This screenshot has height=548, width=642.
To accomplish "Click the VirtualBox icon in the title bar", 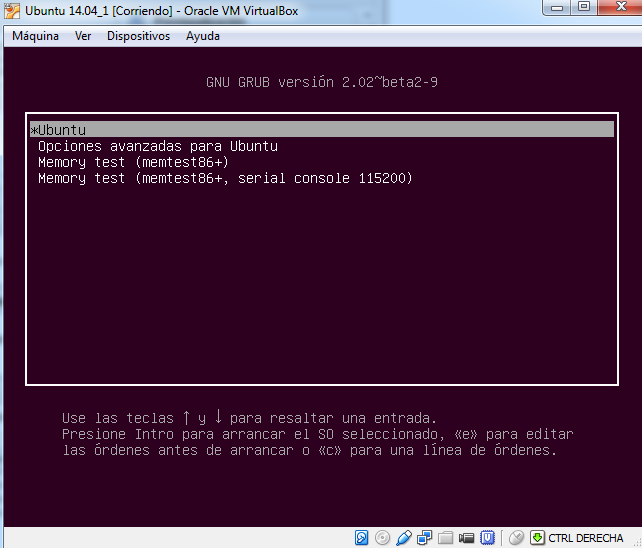I will point(11,11).
